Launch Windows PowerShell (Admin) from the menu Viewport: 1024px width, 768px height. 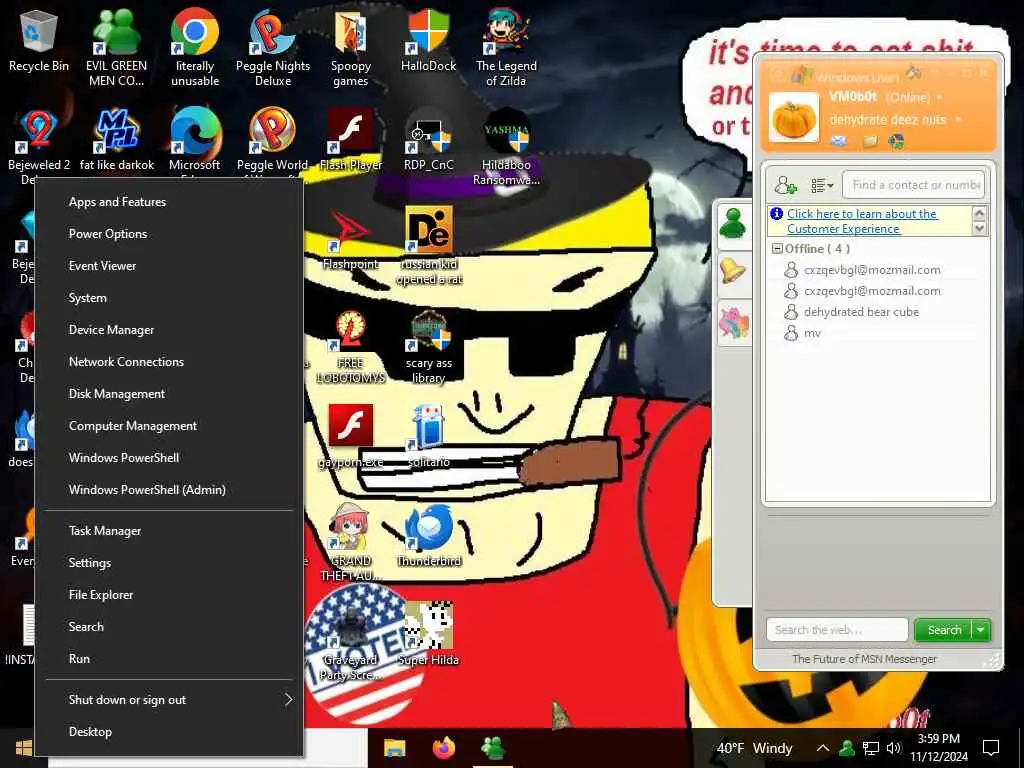pyautogui.click(x=170, y=490)
